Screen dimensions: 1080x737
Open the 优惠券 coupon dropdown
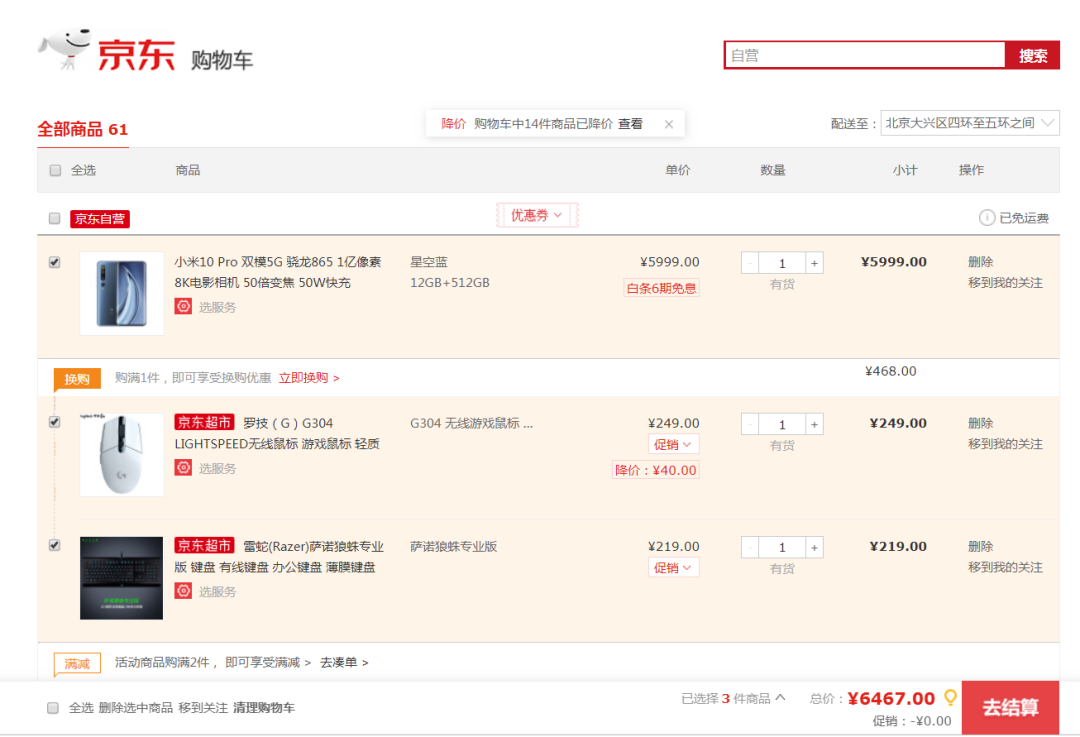537,216
